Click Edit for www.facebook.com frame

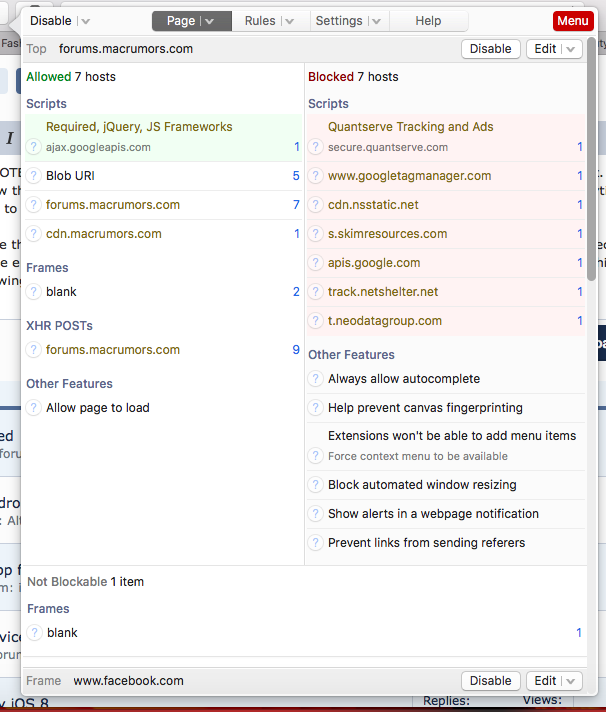point(545,681)
